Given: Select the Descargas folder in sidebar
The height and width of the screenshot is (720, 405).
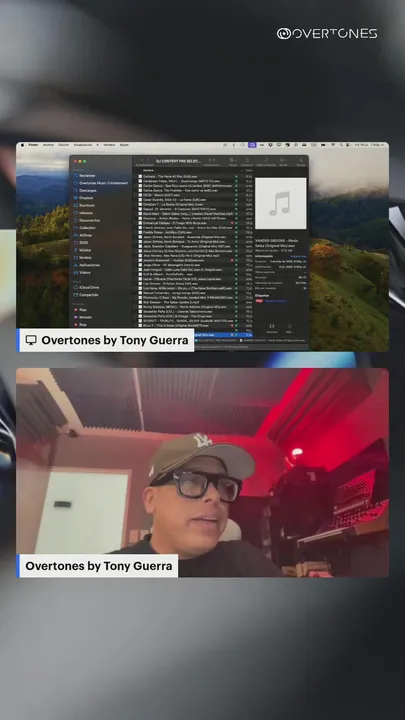Looking at the screenshot, I should (87, 190).
